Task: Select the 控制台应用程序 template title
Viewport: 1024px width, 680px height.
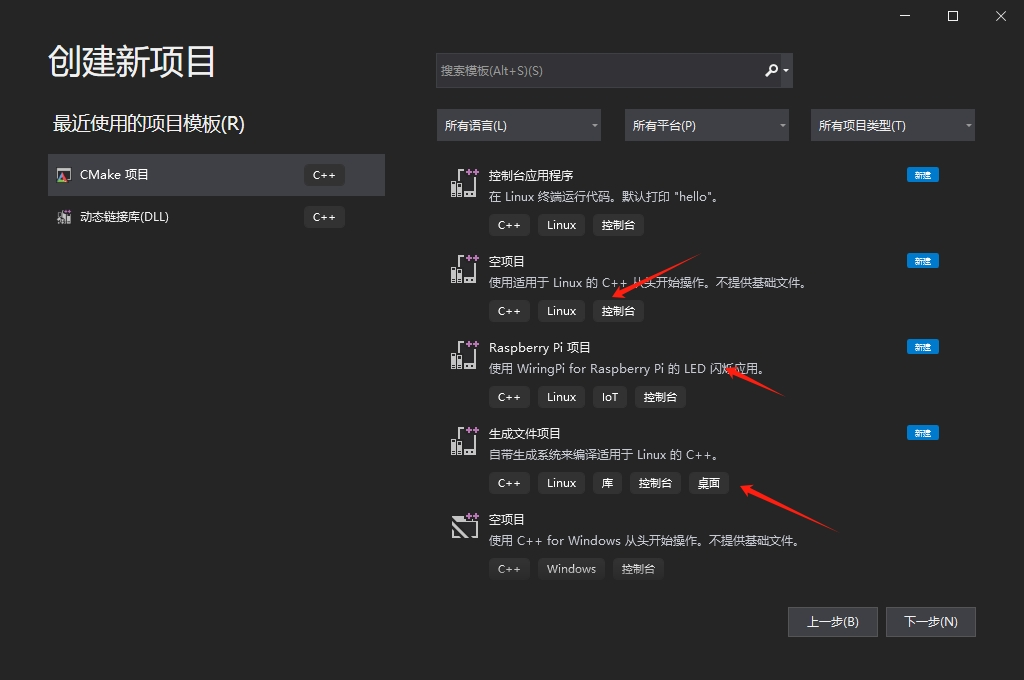Action: pyautogui.click(x=531, y=175)
